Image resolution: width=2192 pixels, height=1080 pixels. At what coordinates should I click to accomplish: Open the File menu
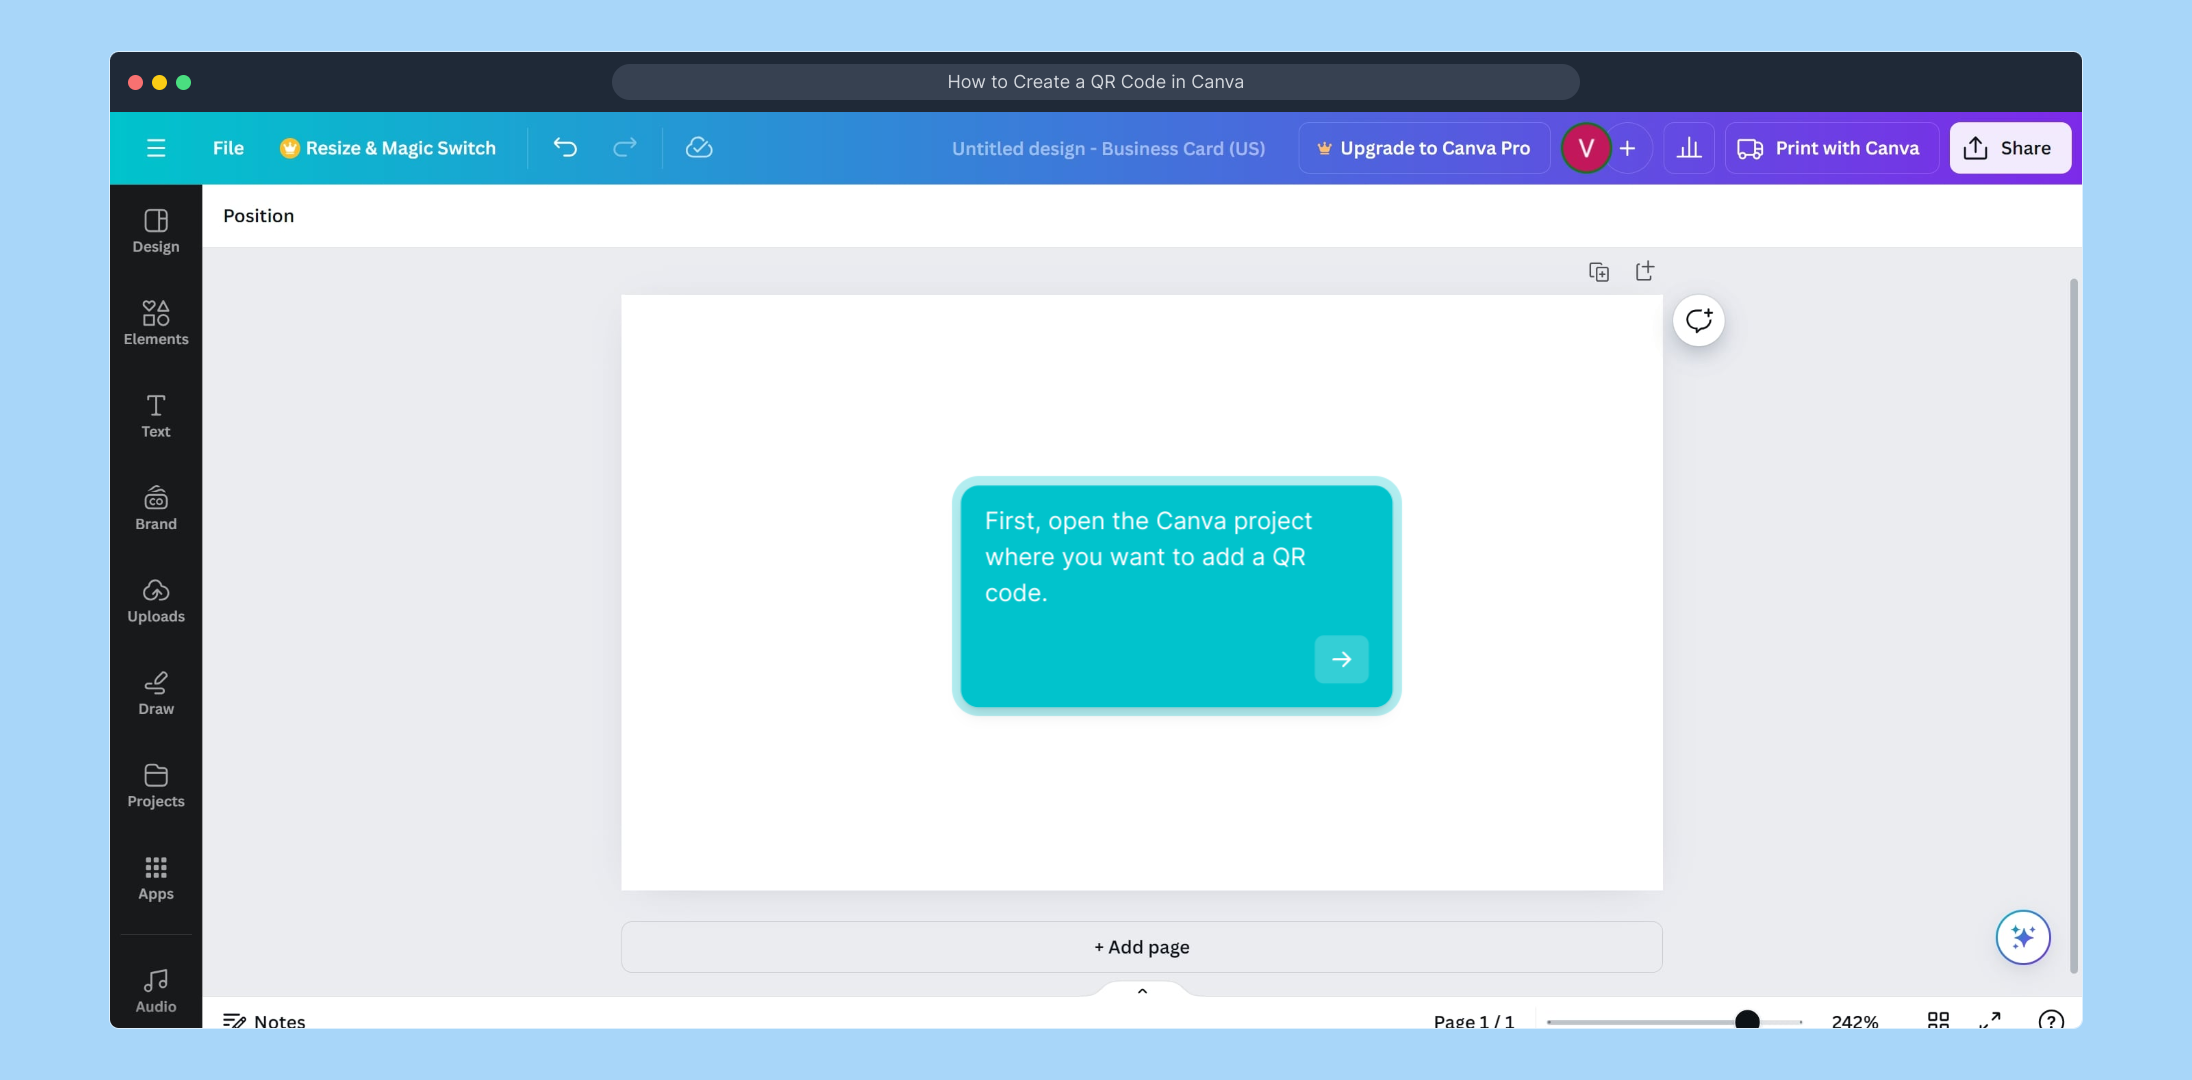point(228,147)
